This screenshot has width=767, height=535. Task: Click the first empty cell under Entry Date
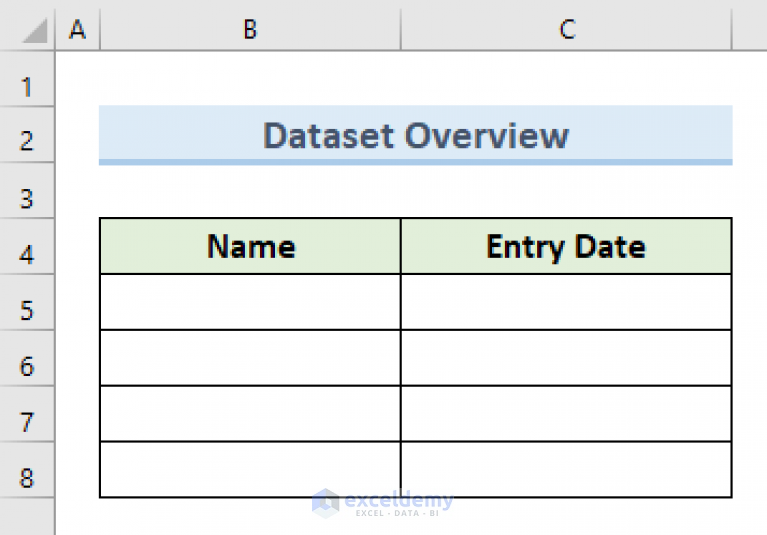(566, 302)
